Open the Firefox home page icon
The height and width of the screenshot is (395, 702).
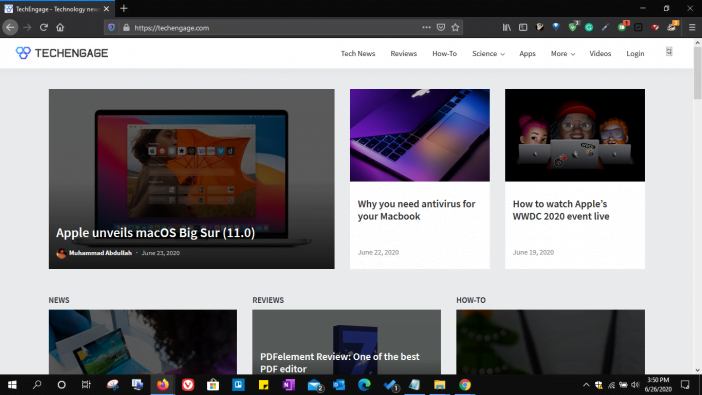click(60, 28)
